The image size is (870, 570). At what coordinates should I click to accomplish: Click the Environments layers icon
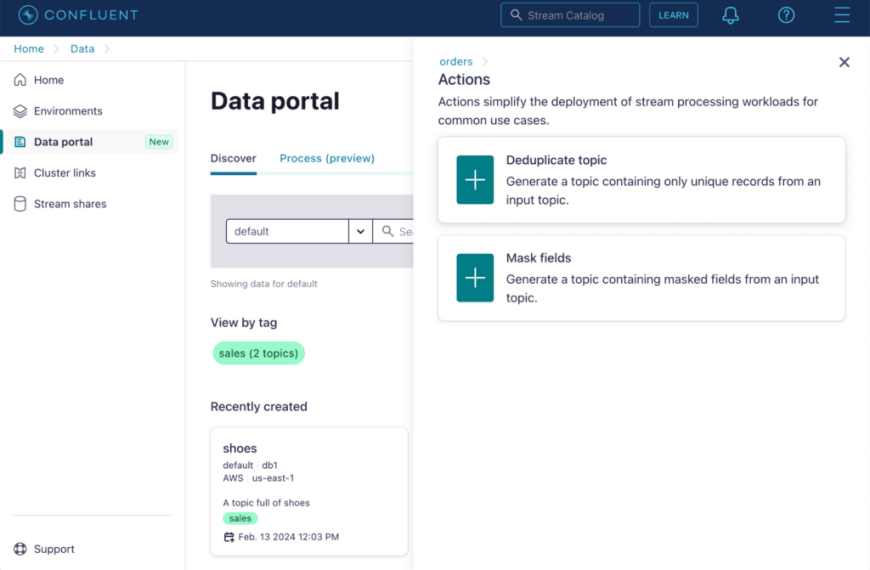(x=20, y=111)
